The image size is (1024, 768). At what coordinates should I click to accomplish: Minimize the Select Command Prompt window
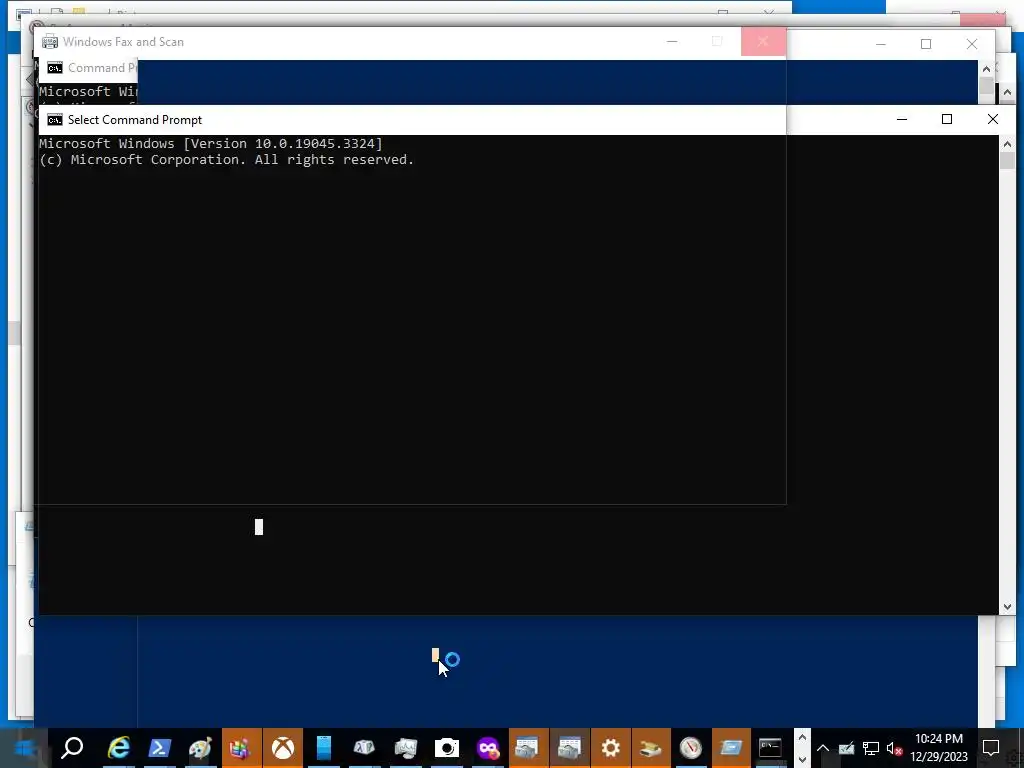click(x=902, y=119)
